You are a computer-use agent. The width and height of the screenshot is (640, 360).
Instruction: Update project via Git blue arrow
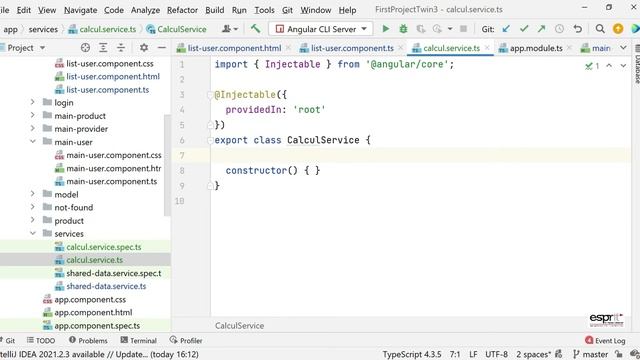tap(506, 29)
